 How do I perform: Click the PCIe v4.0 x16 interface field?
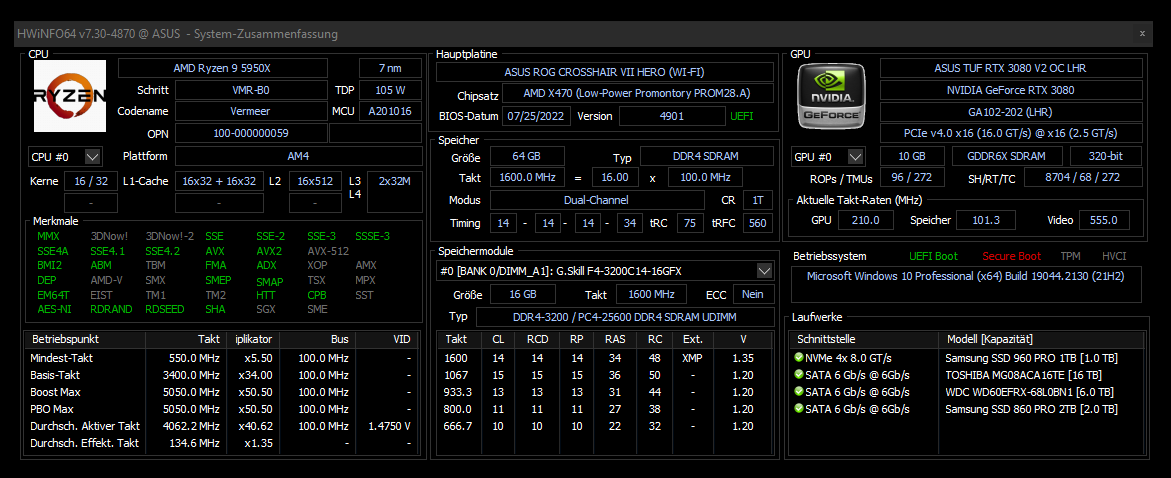pos(1011,133)
